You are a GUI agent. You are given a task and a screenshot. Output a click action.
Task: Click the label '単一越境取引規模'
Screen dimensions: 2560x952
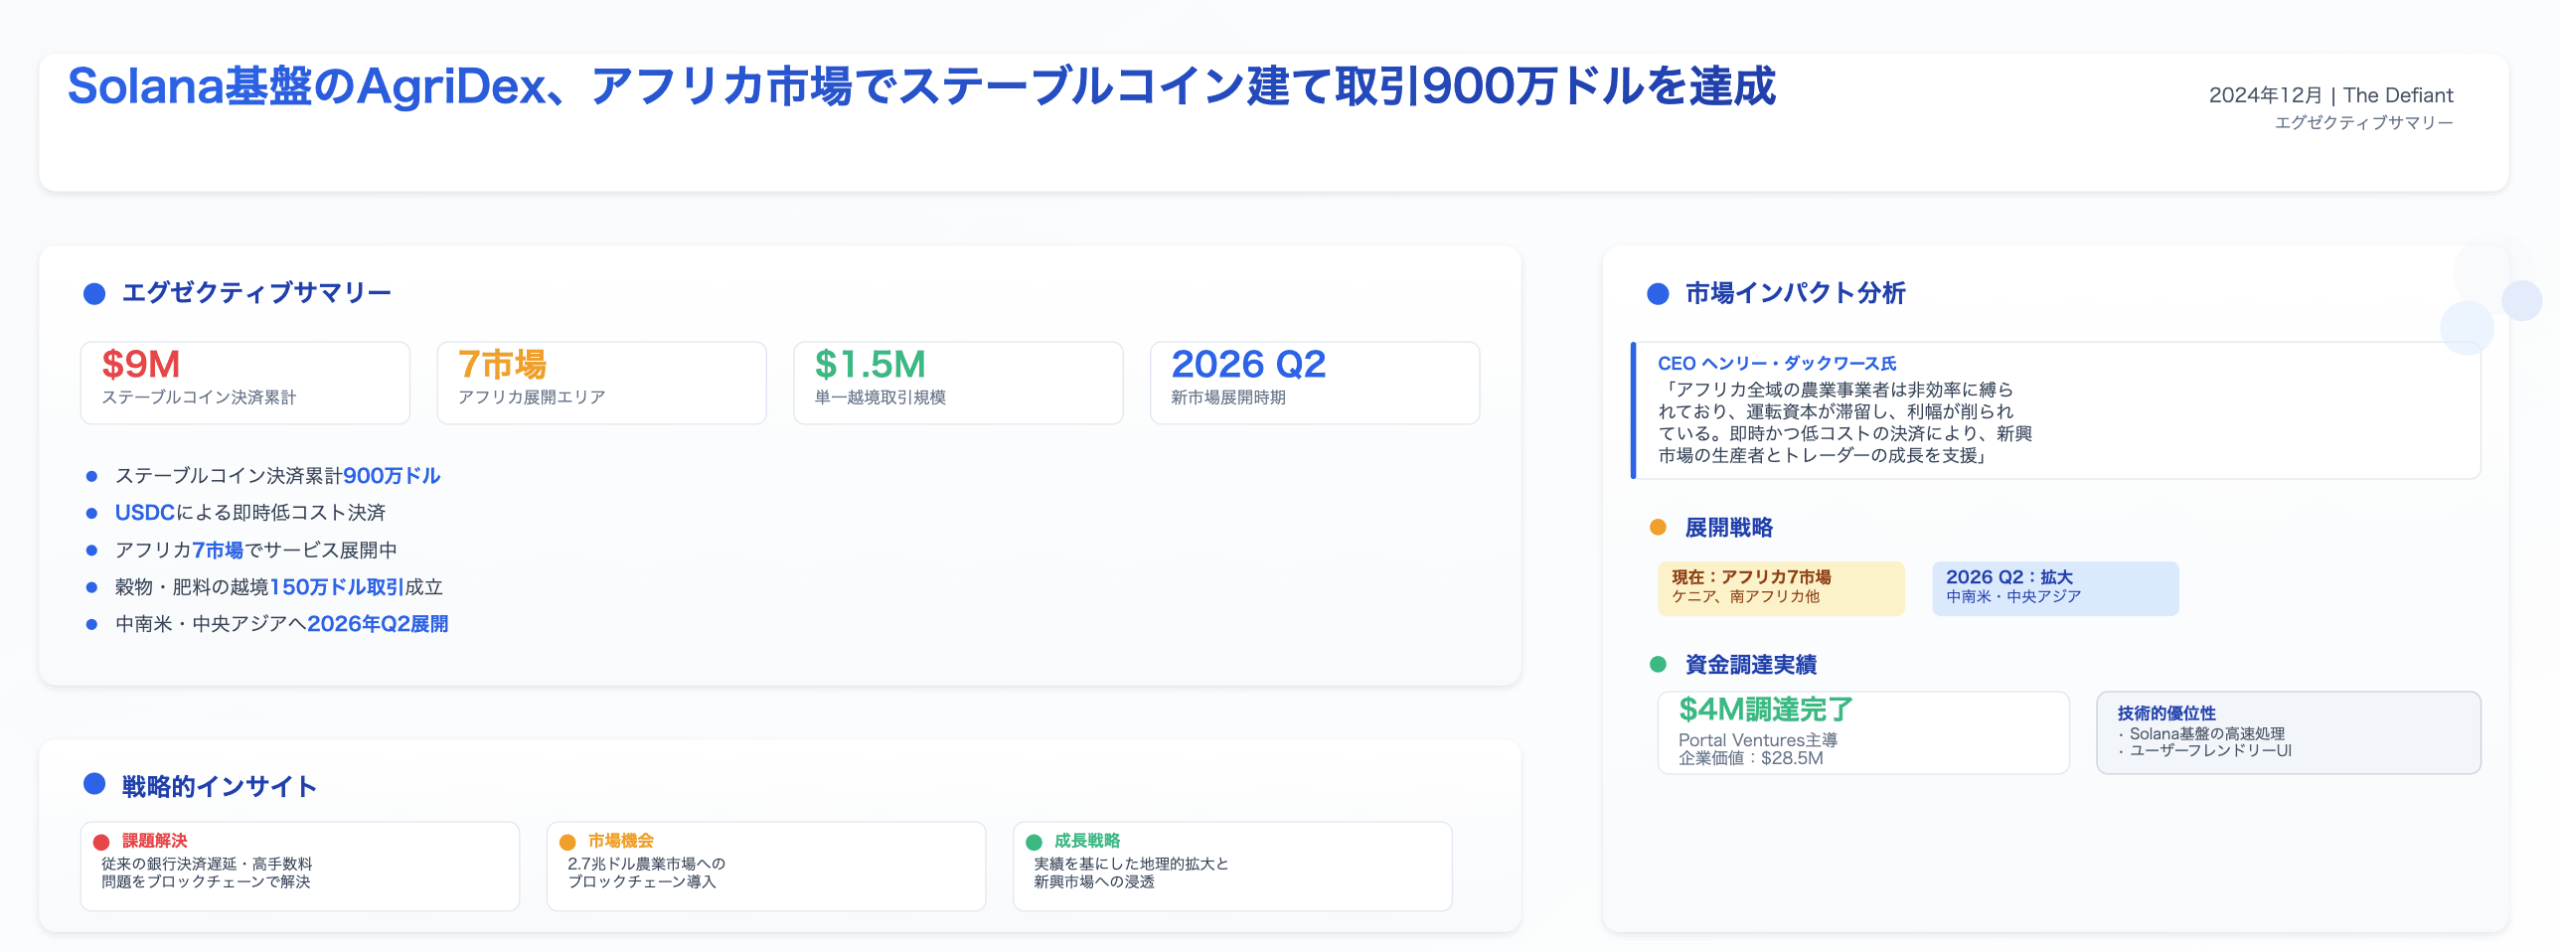tap(880, 397)
